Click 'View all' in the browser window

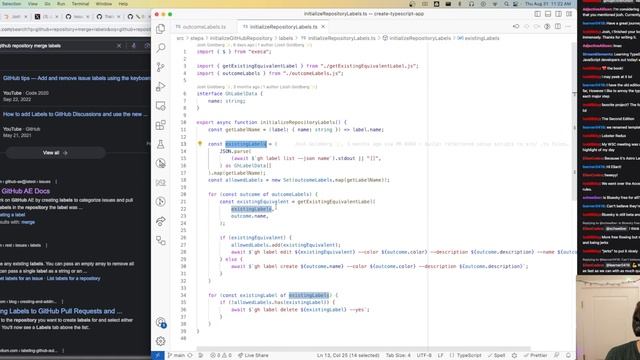pos(55,153)
